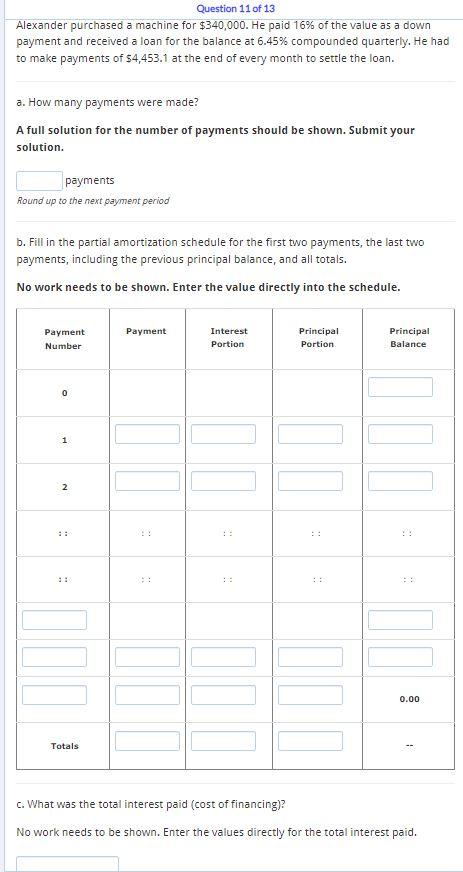Select Interest Portion field in row 2
463x872 pixels.
(223, 481)
